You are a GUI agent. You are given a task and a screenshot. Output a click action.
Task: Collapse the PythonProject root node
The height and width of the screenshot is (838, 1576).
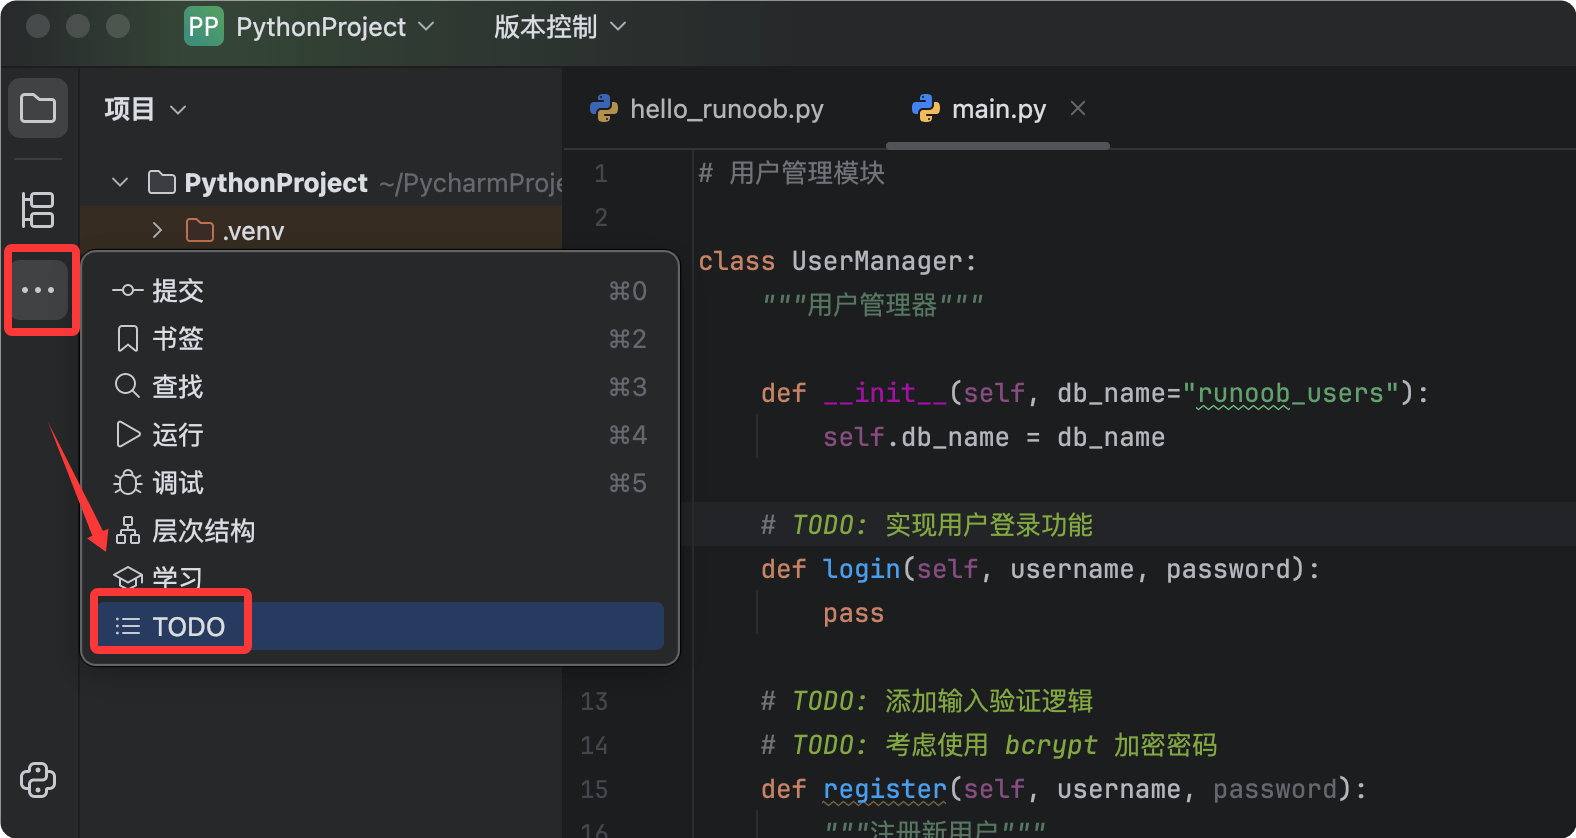coord(120,182)
